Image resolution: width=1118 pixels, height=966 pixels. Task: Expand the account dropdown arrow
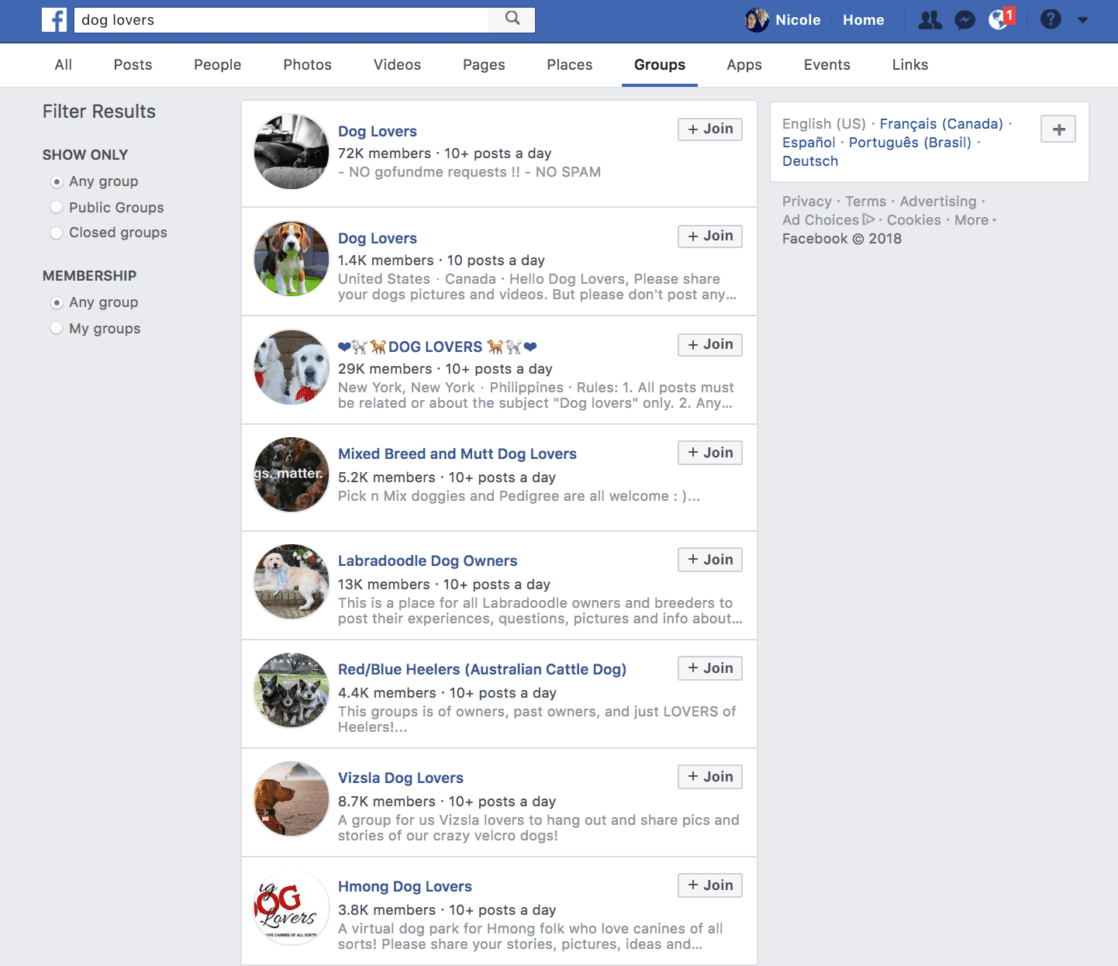click(x=1082, y=20)
